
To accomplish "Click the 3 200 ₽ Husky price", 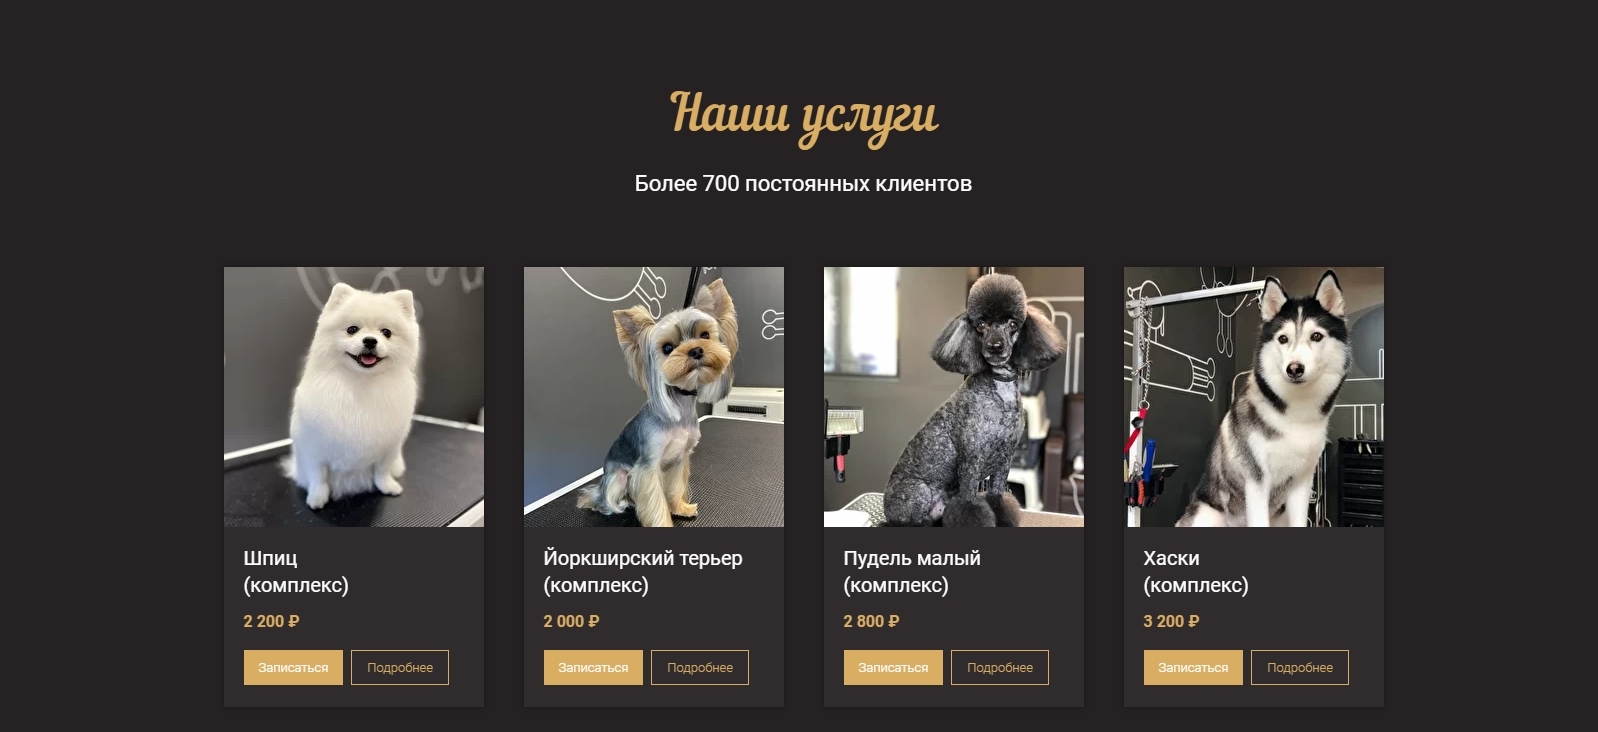I will coord(1172,621).
